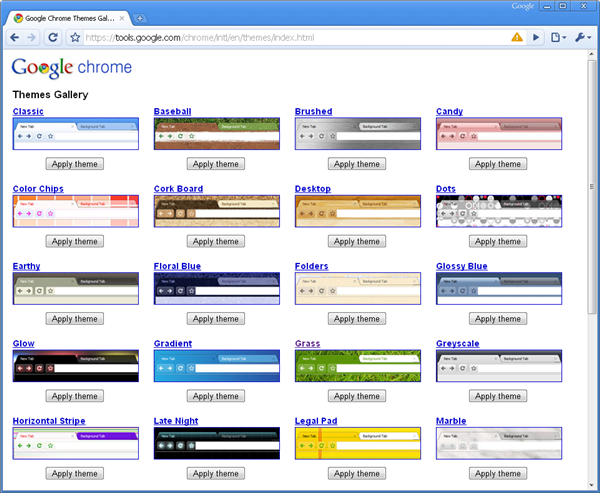Click the Legal Pad theme preview thumbnail
The height and width of the screenshot is (493, 600).
[x=358, y=443]
